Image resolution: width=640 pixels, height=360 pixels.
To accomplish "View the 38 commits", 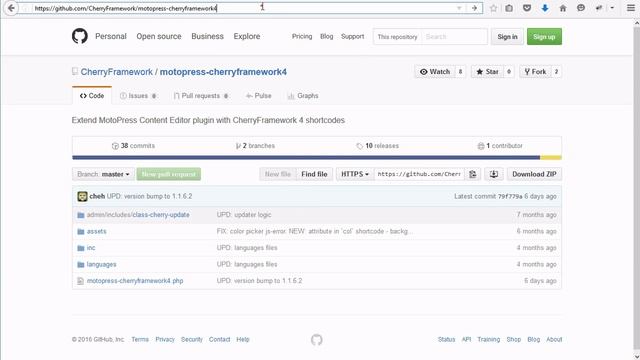I will point(133,146).
